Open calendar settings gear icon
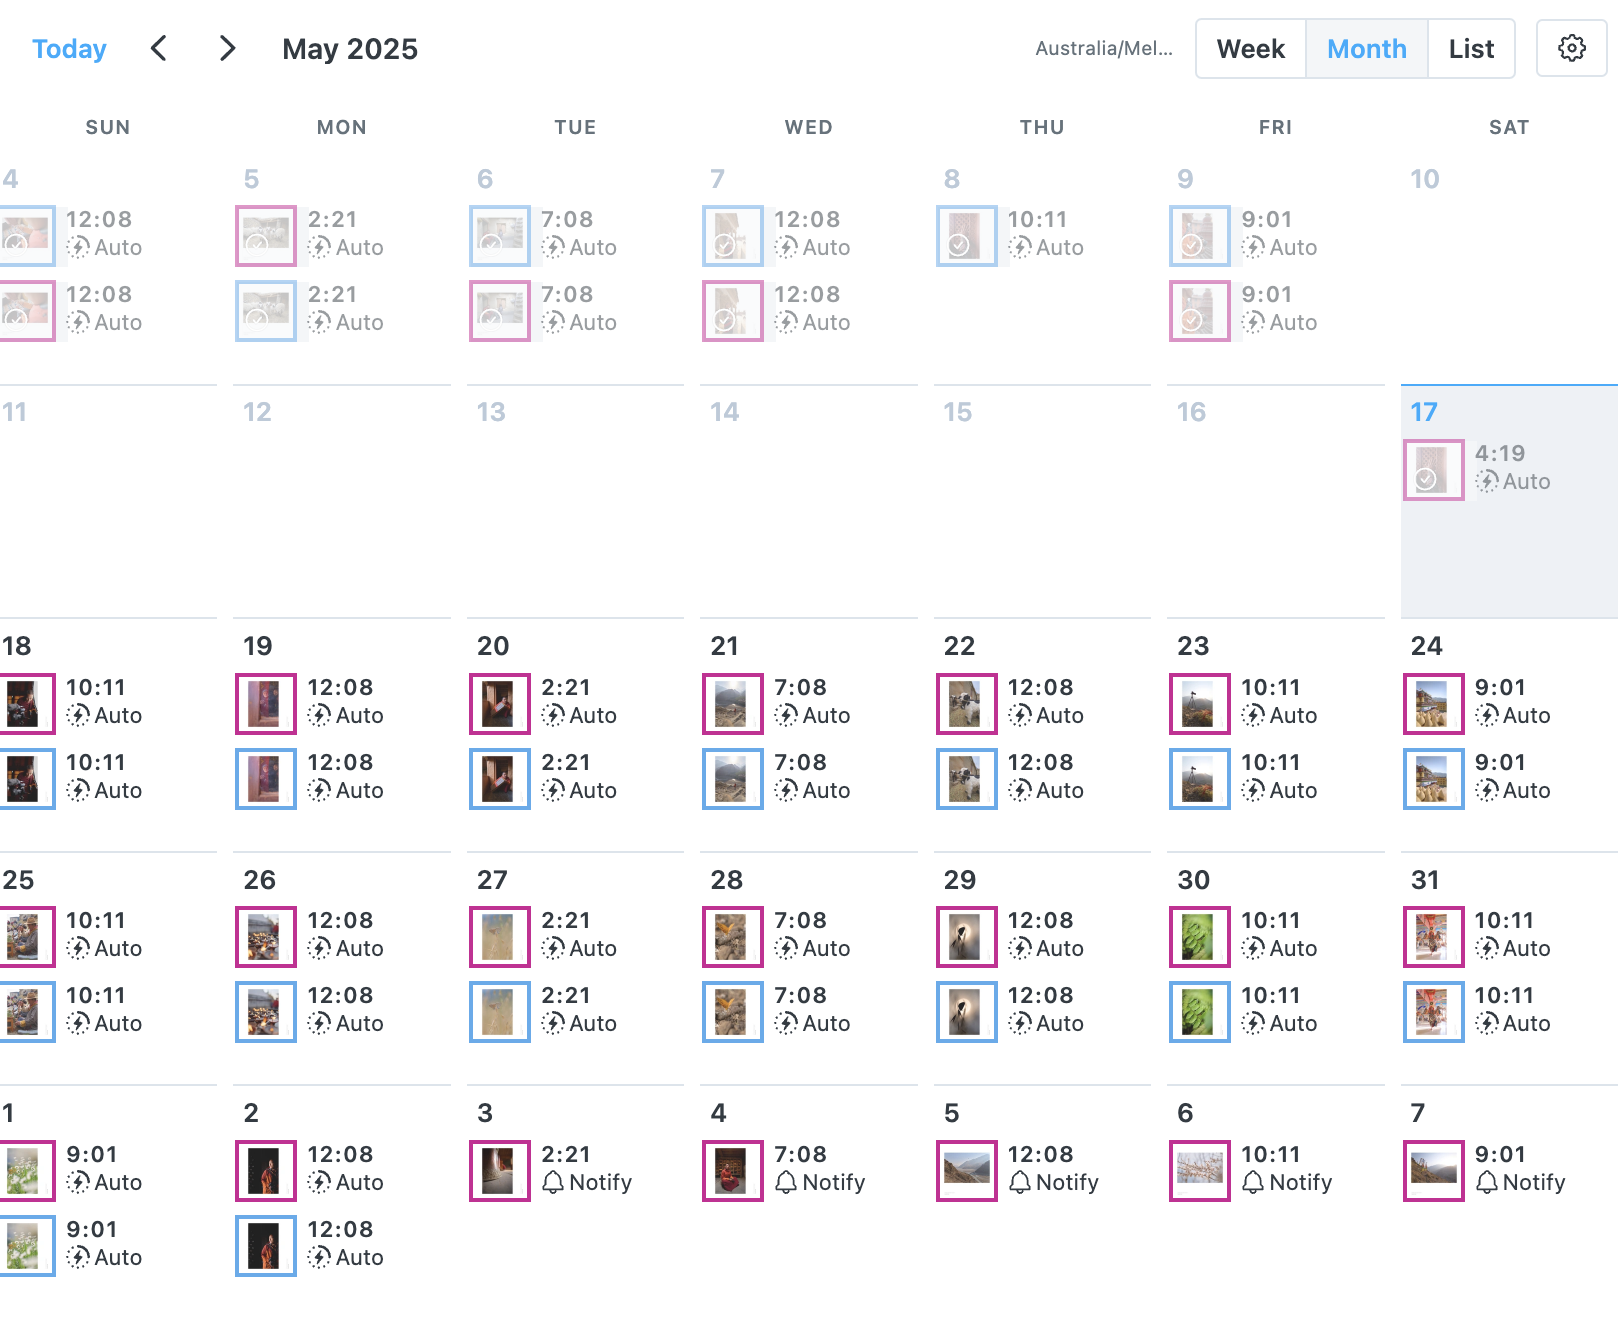 tap(1571, 48)
